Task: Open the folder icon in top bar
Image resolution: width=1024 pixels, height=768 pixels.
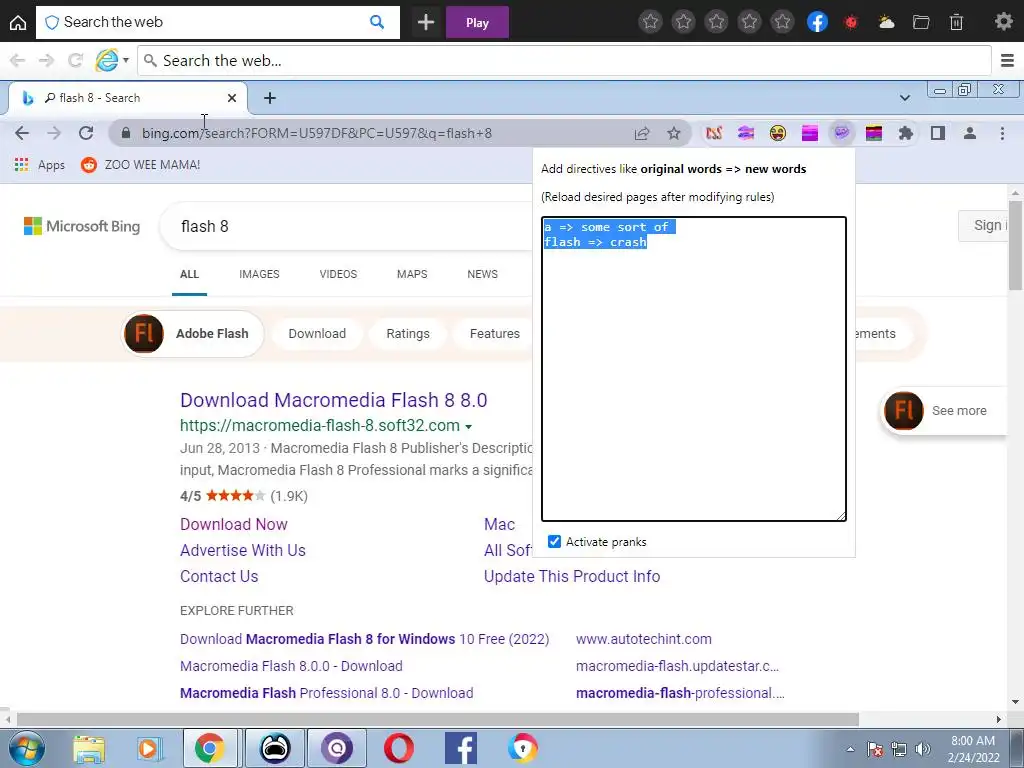Action: click(x=921, y=22)
